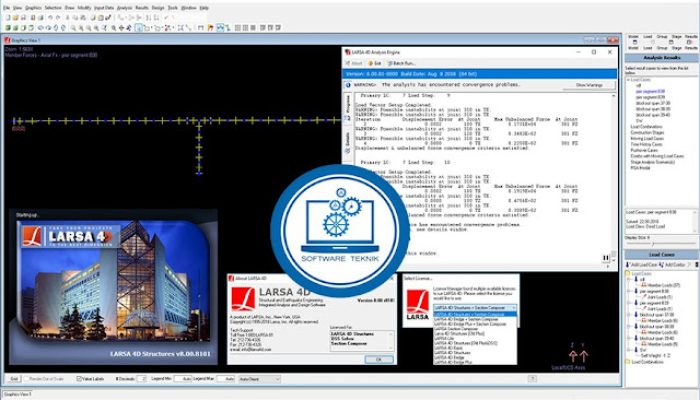700x400 pixels.
Task: Open the Auto Scale dropdown
Action: [259, 379]
